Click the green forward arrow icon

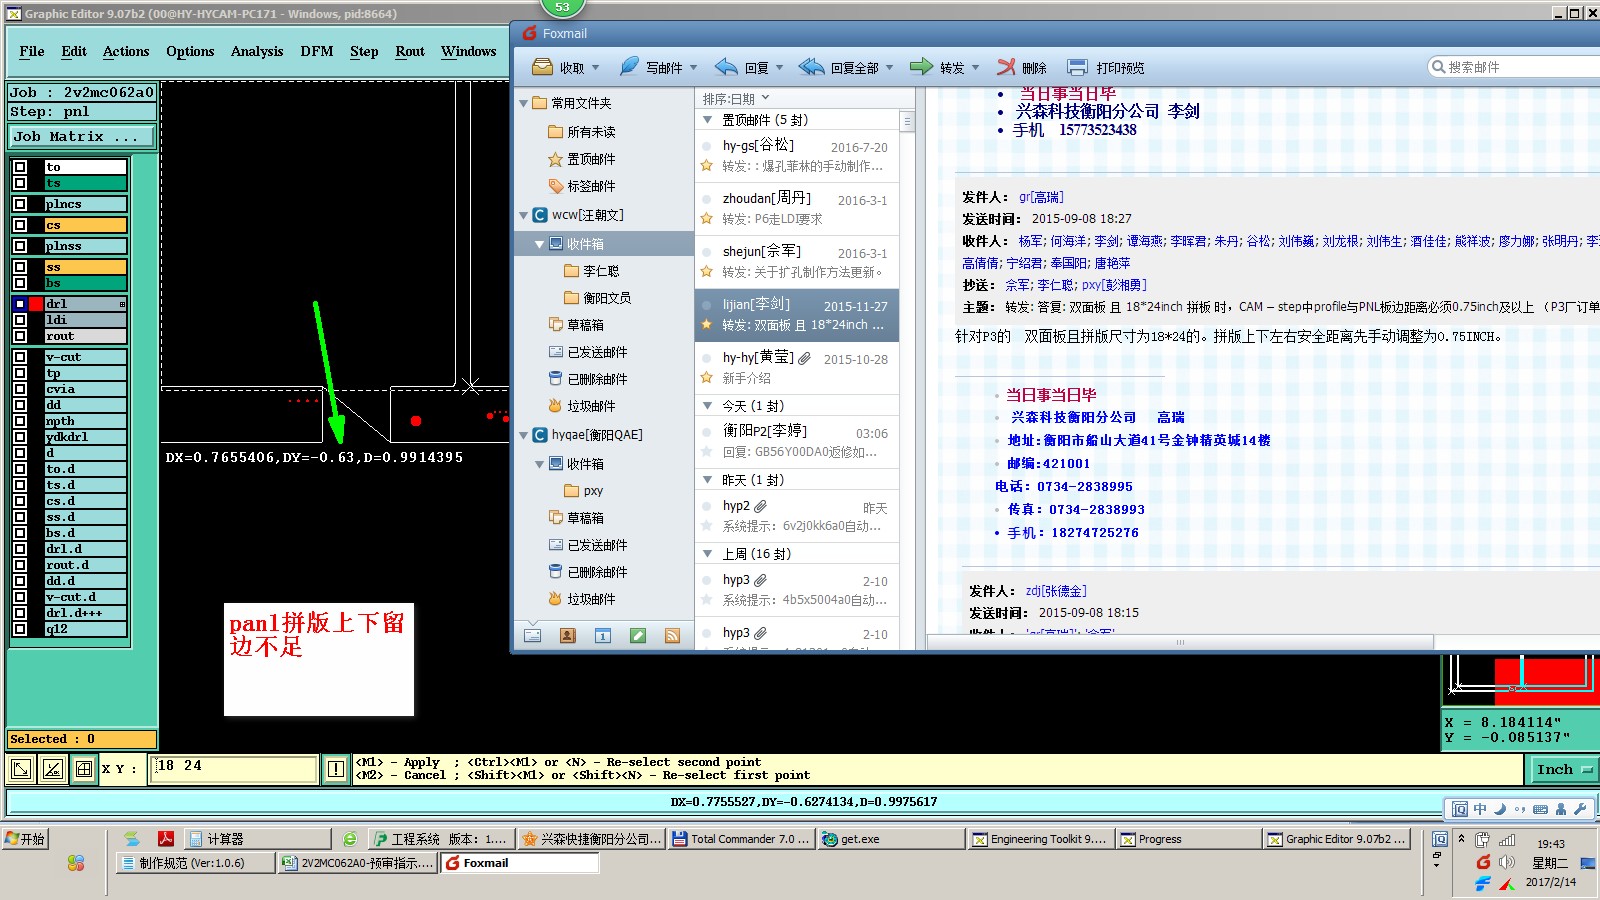pyautogui.click(x=921, y=67)
